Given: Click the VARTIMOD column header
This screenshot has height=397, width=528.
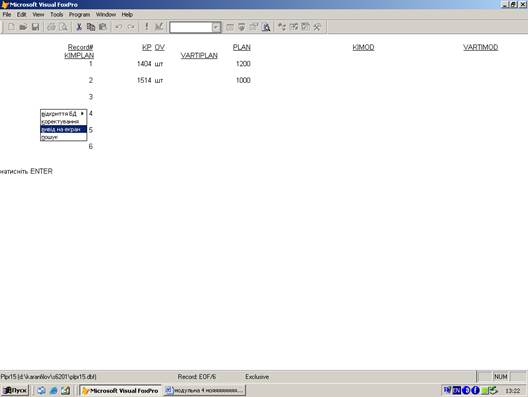Looking at the screenshot, I should [x=481, y=47].
